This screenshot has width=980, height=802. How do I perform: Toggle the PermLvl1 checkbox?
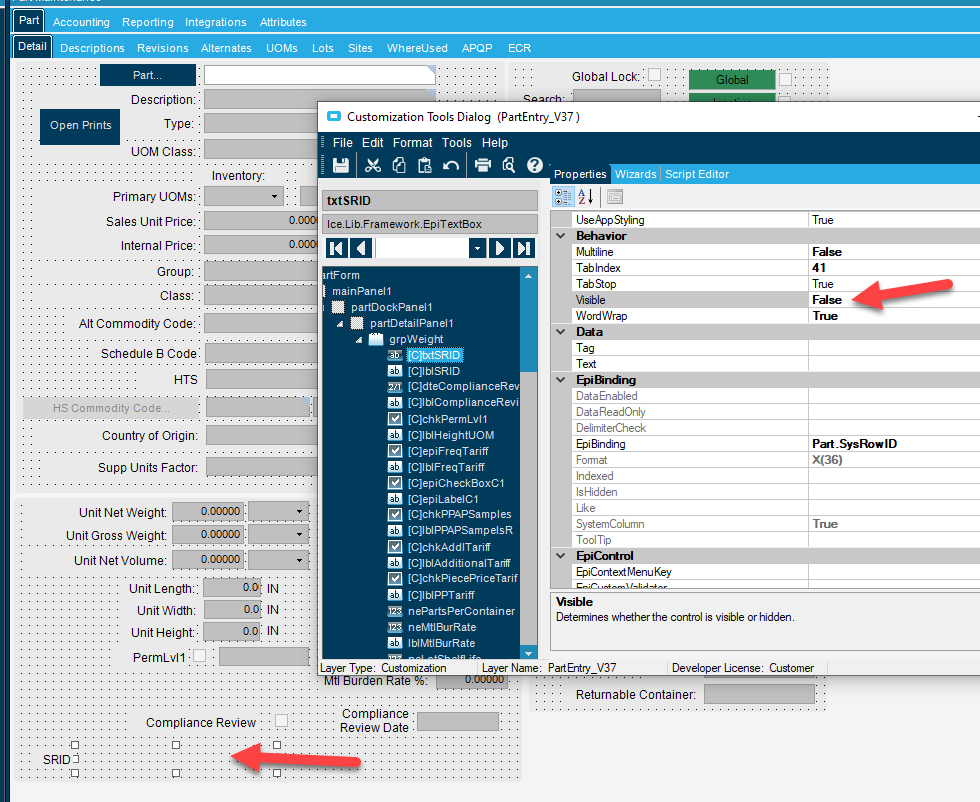[x=199, y=656]
